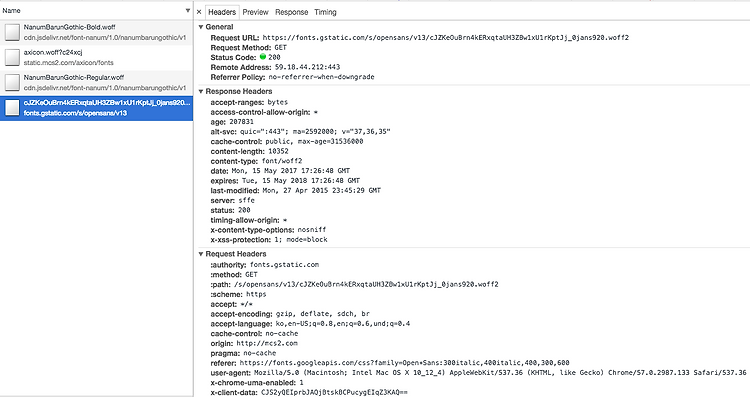Click the origin http://mcs2.com header
750x397 pixels.
(254, 343)
